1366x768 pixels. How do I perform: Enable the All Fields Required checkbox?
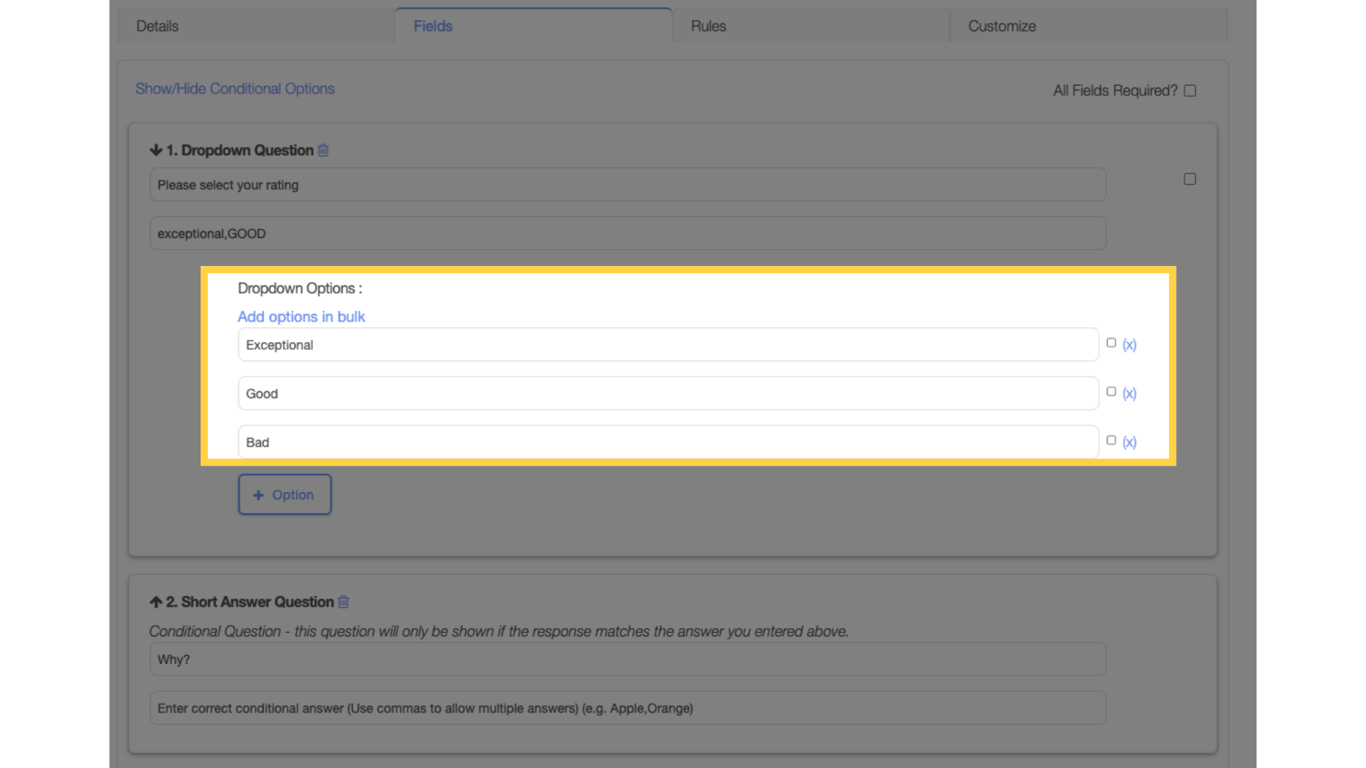pos(1189,89)
